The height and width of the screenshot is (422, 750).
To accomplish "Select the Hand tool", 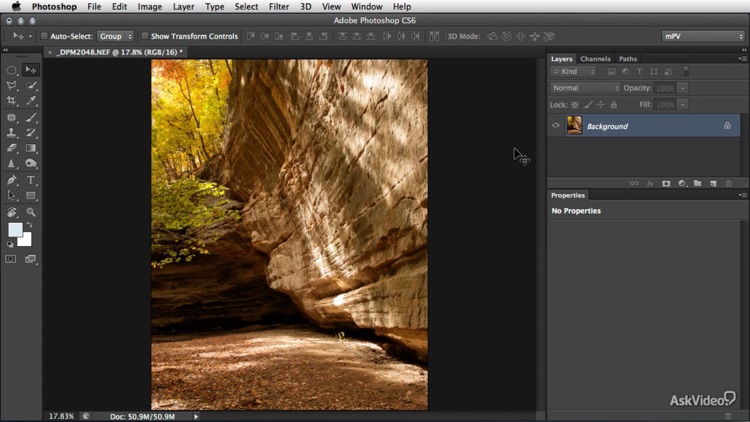I will tap(11, 212).
